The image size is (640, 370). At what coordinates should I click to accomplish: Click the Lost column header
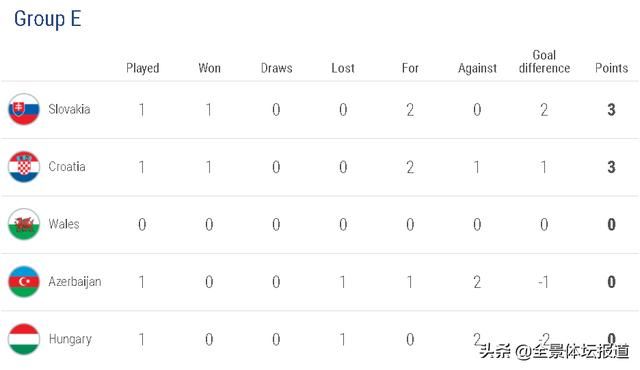(x=343, y=68)
